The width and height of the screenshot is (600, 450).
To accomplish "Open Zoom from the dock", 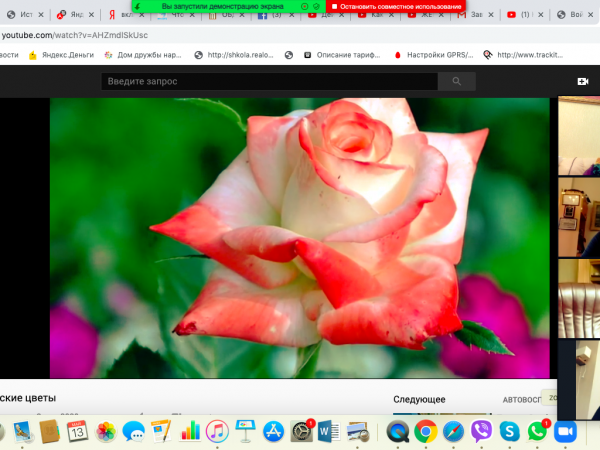I will click(568, 431).
